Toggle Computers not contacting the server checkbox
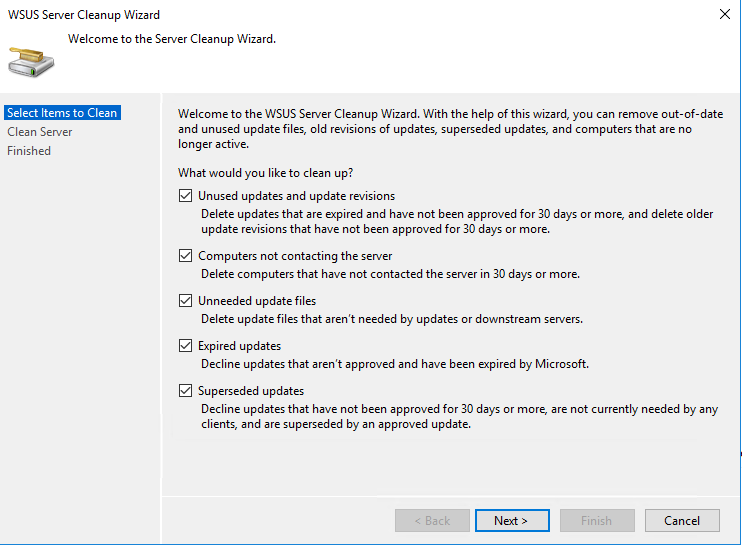The image size is (742, 545). point(186,256)
